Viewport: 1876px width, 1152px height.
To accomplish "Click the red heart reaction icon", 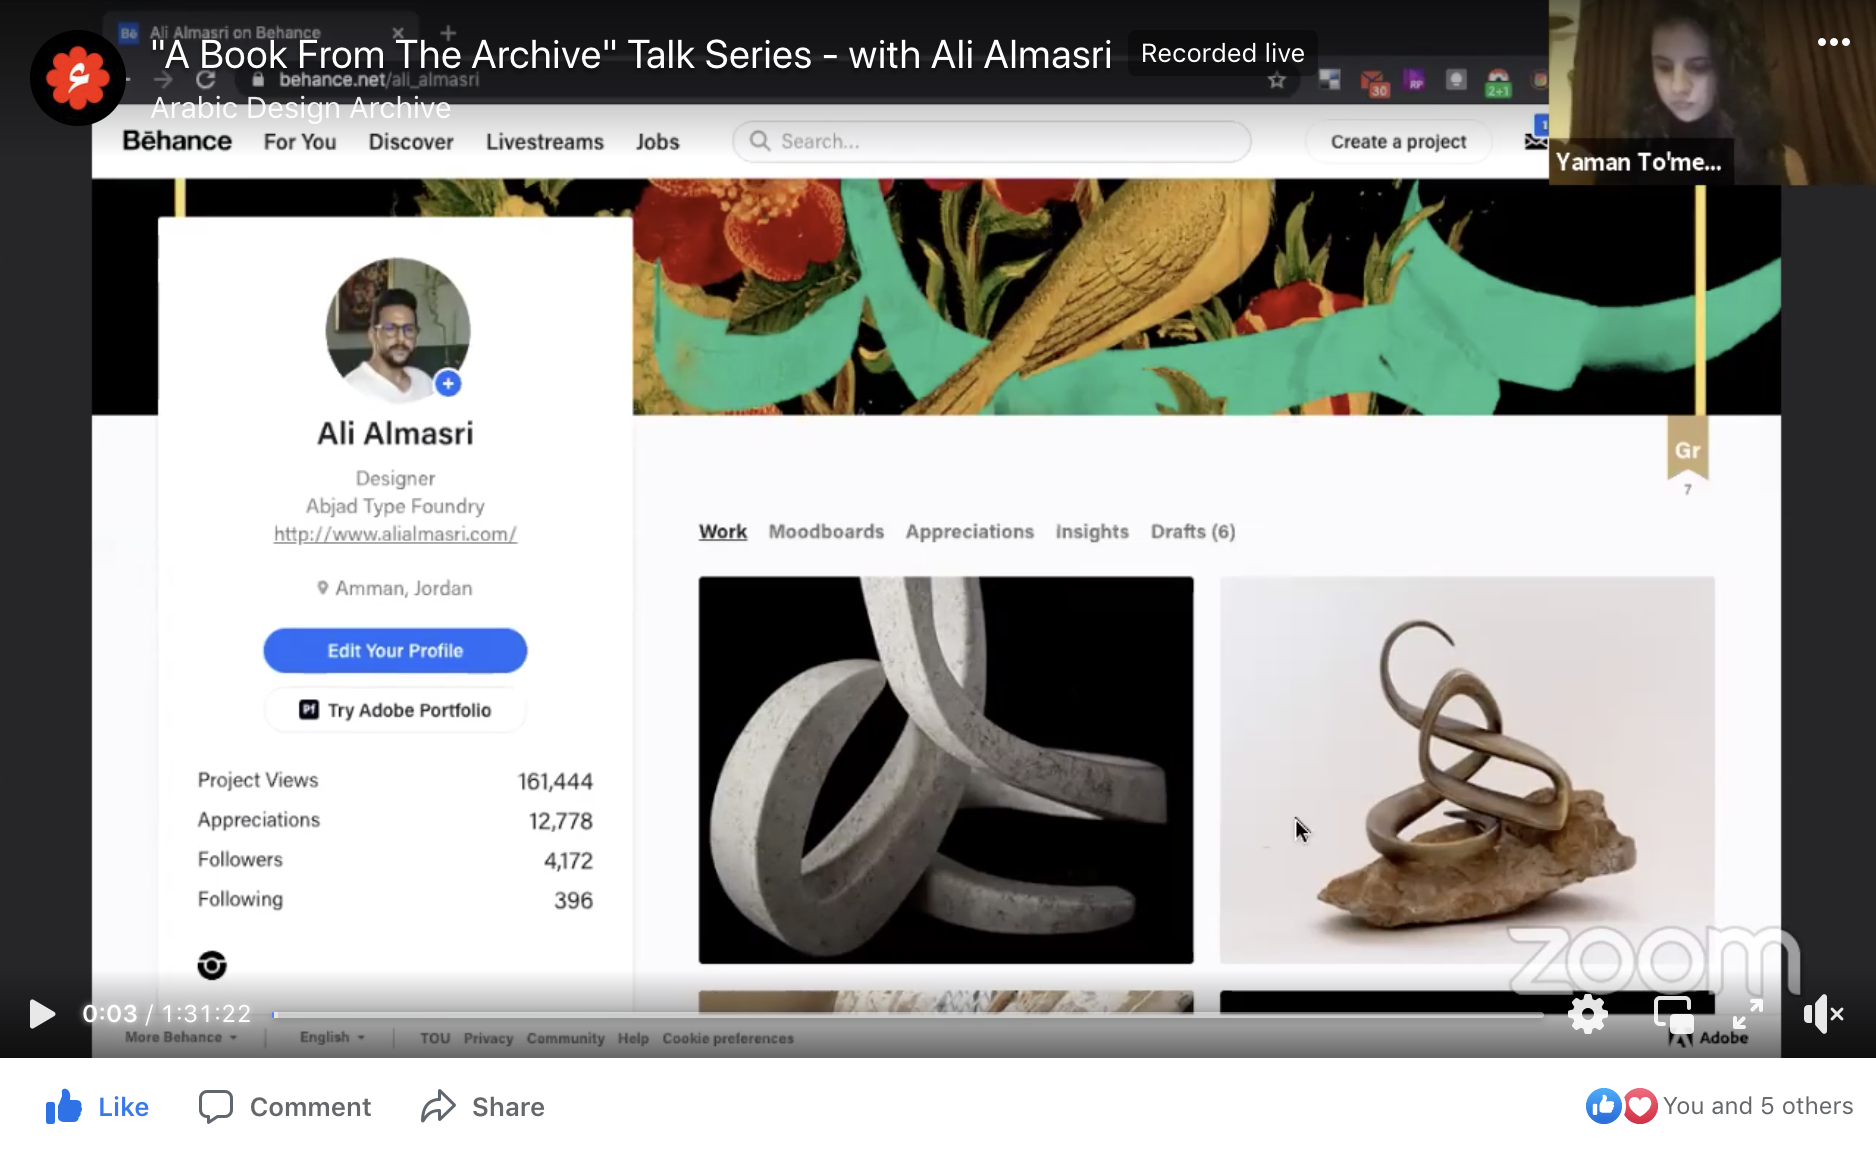I will (x=1640, y=1106).
